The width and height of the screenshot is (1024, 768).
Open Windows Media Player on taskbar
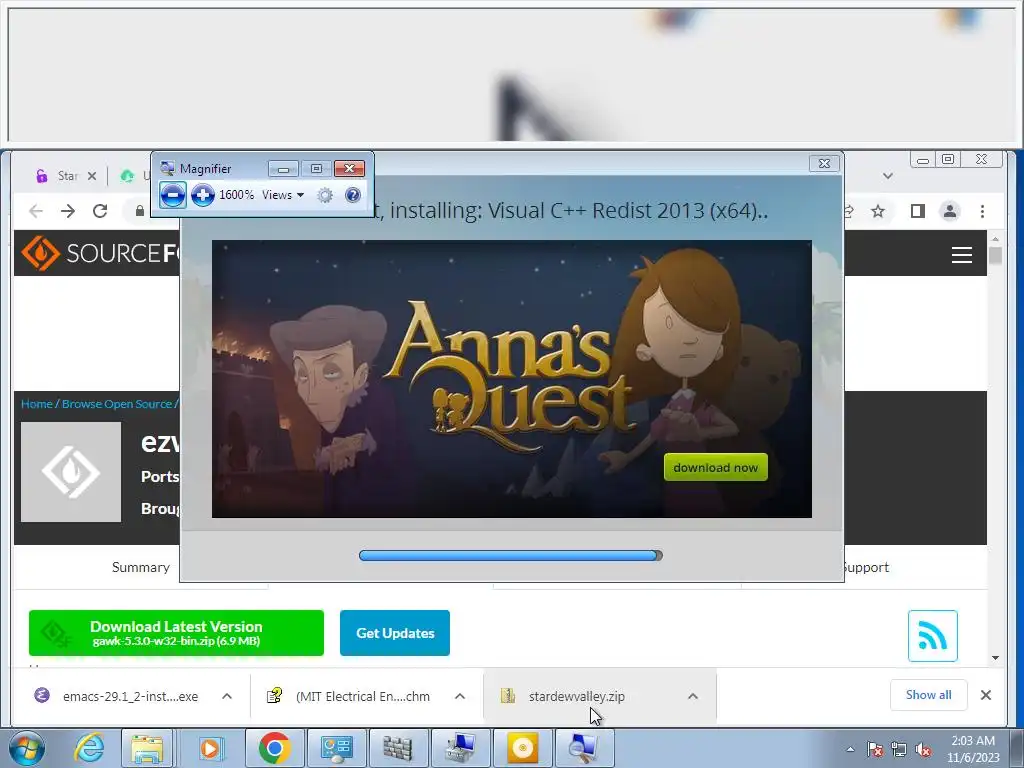click(x=210, y=748)
